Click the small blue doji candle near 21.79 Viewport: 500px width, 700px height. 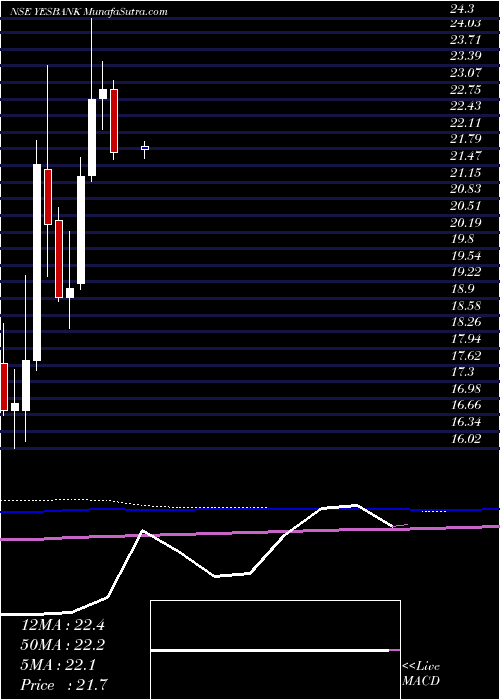pyautogui.click(x=145, y=149)
